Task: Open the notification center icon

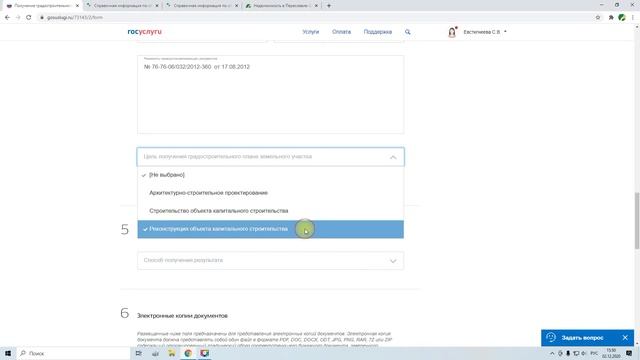Action: click(x=629, y=353)
